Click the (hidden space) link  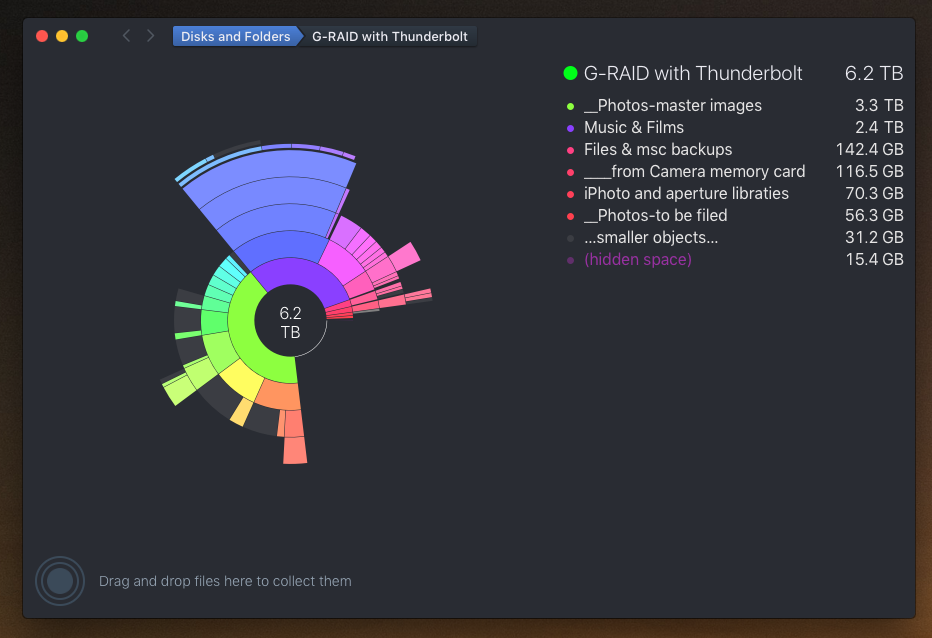tap(638, 260)
